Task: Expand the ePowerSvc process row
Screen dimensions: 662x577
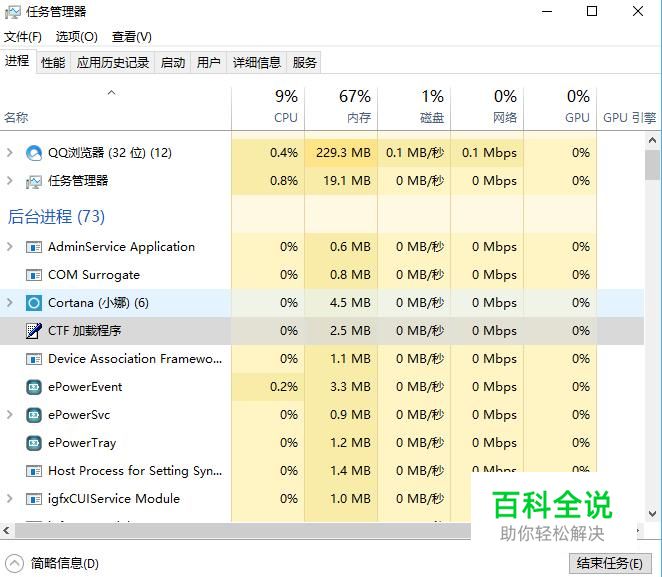Action: (10, 415)
